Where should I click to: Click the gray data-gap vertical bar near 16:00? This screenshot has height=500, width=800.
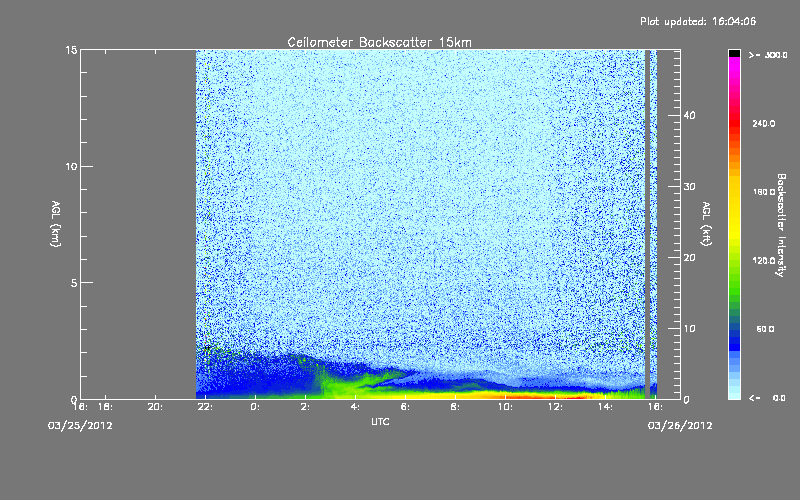(x=648, y=224)
